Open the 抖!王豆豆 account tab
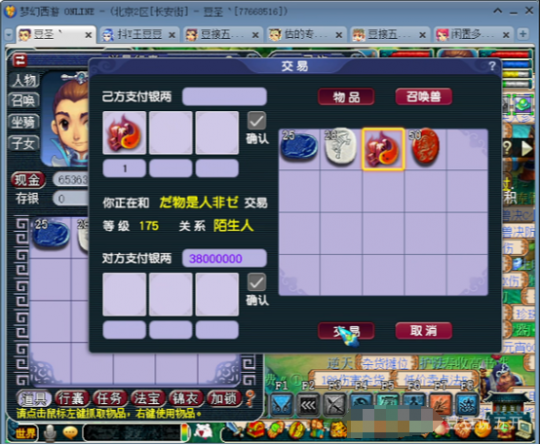Image resolution: width=540 pixels, height=445 pixels. 139,34
